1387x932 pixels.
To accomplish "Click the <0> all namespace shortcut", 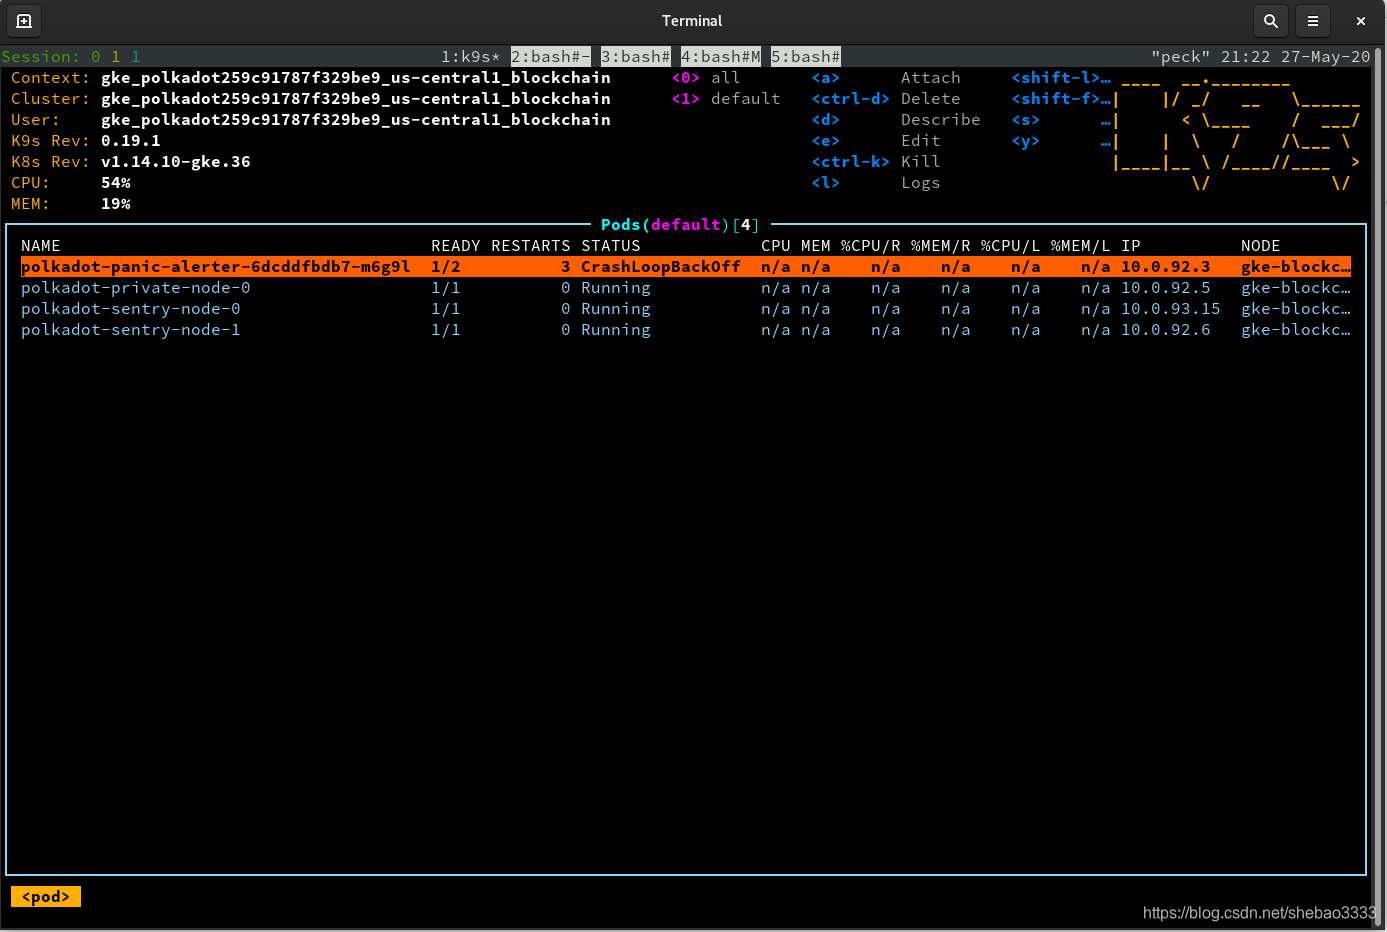I will (x=706, y=78).
